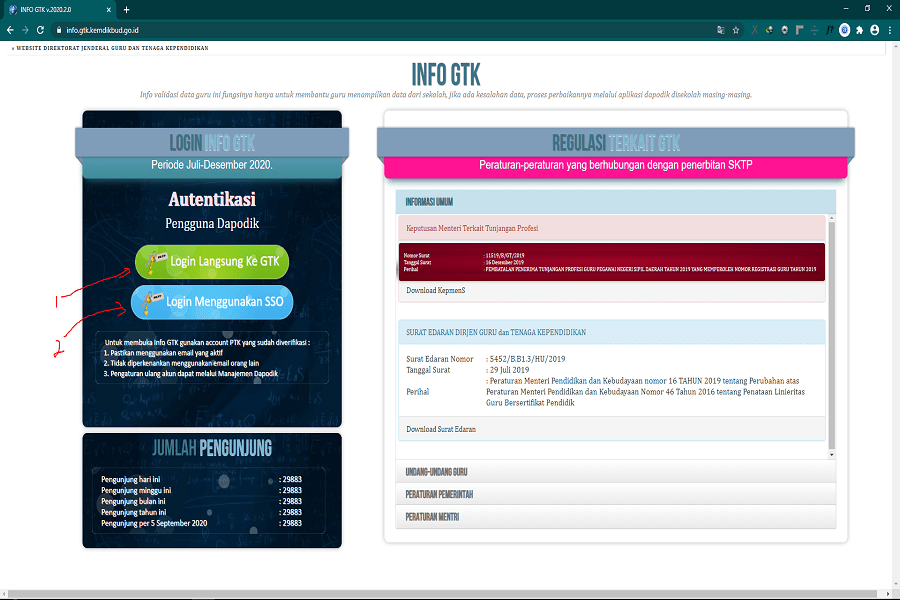This screenshot has width=900, height=600.
Task: Expand the UNDANG-UNDANG GURU section
Action: pos(615,472)
